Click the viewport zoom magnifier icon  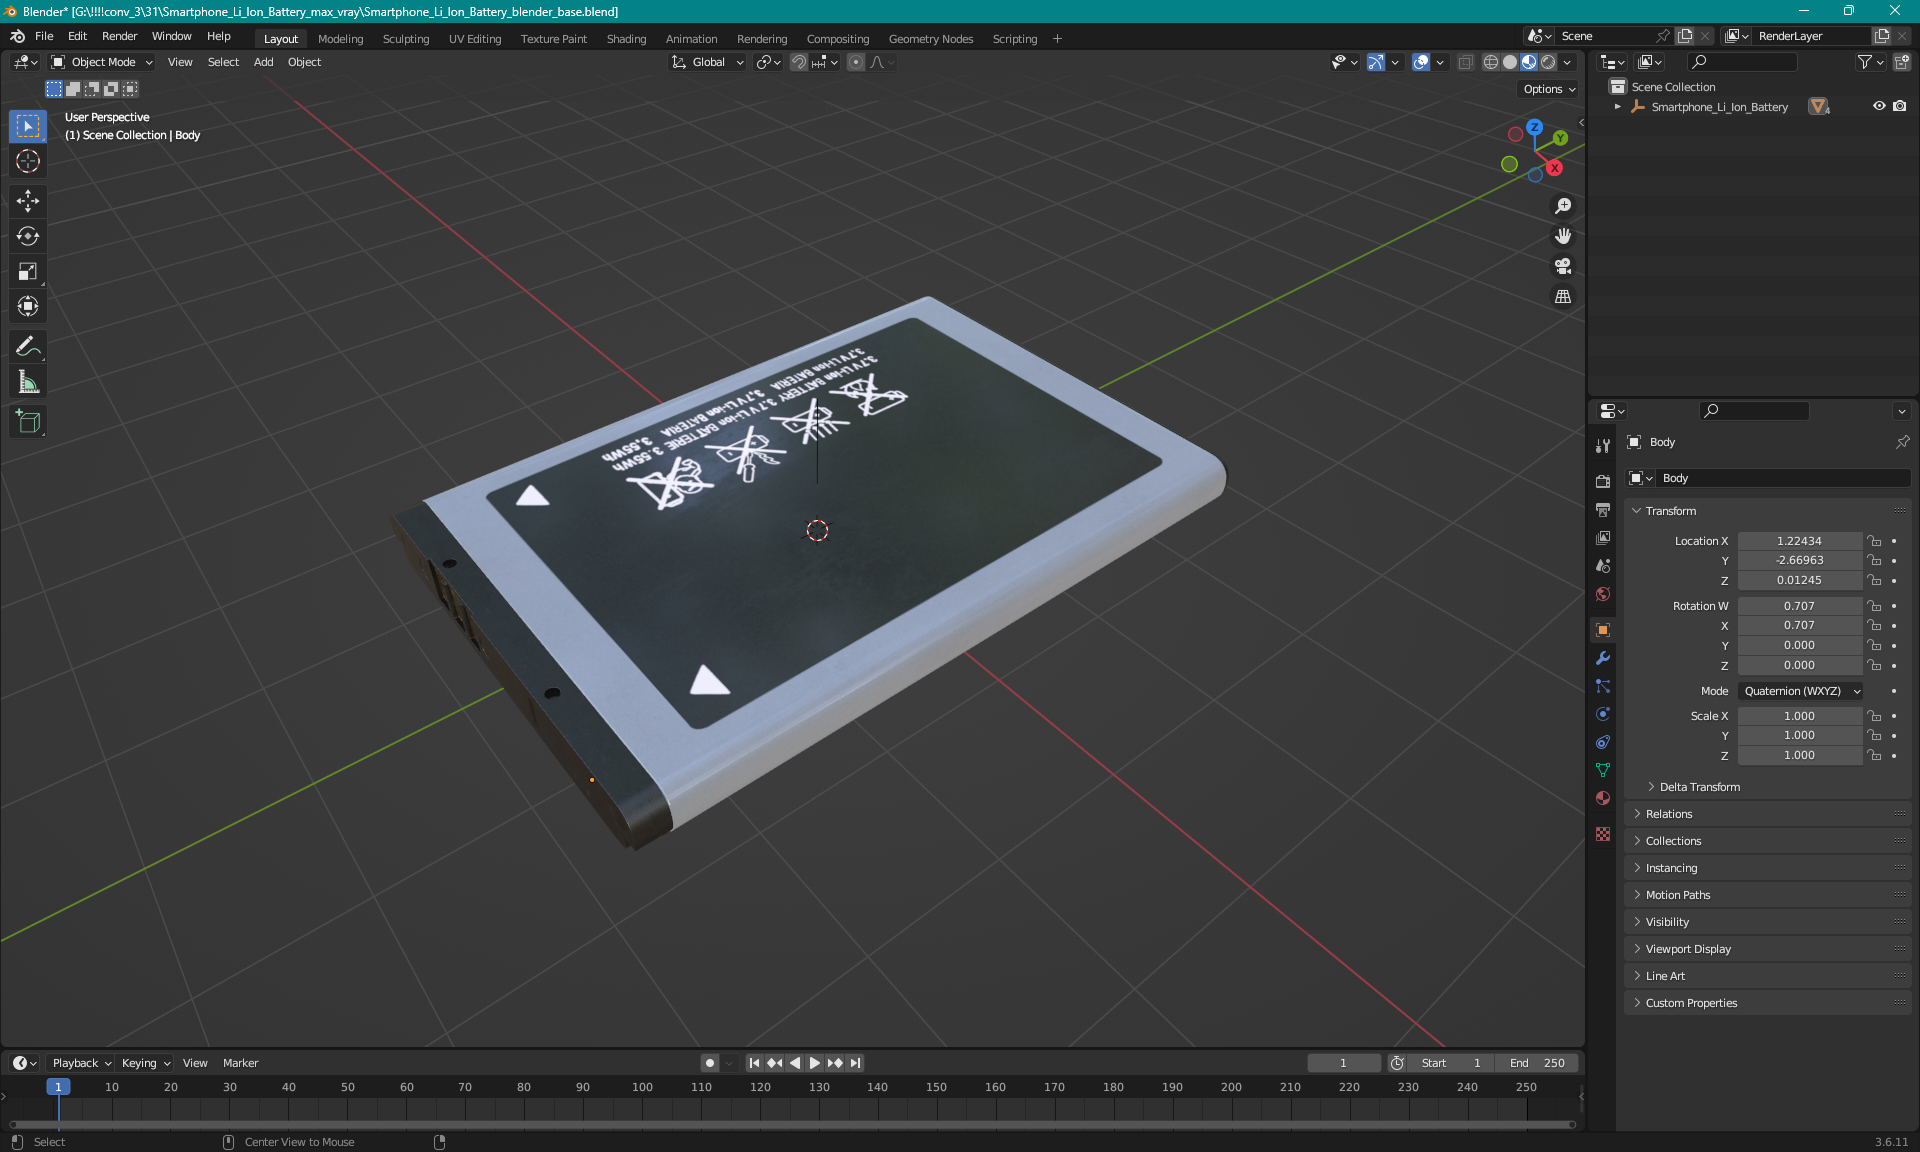1563,206
